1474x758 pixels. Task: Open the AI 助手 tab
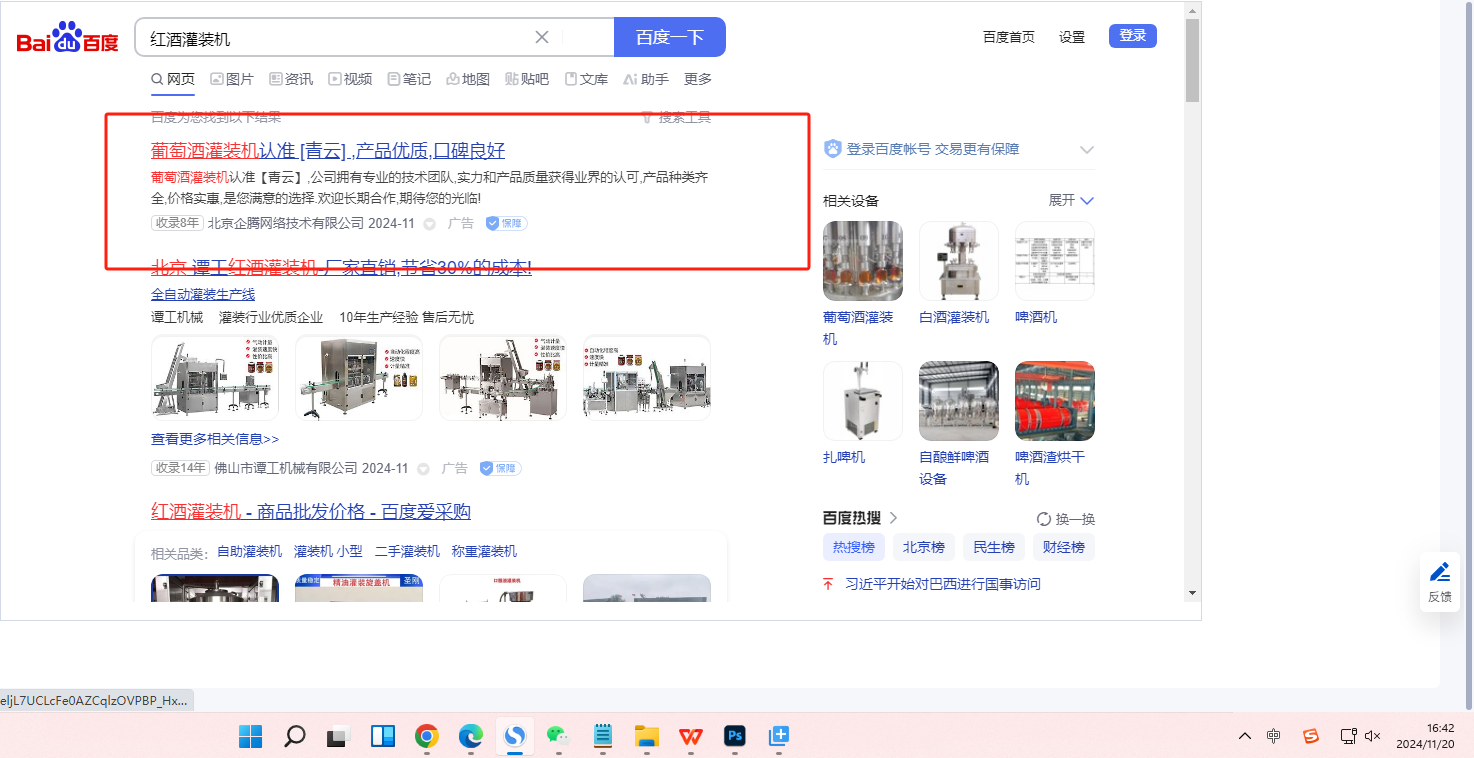(646, 79)
